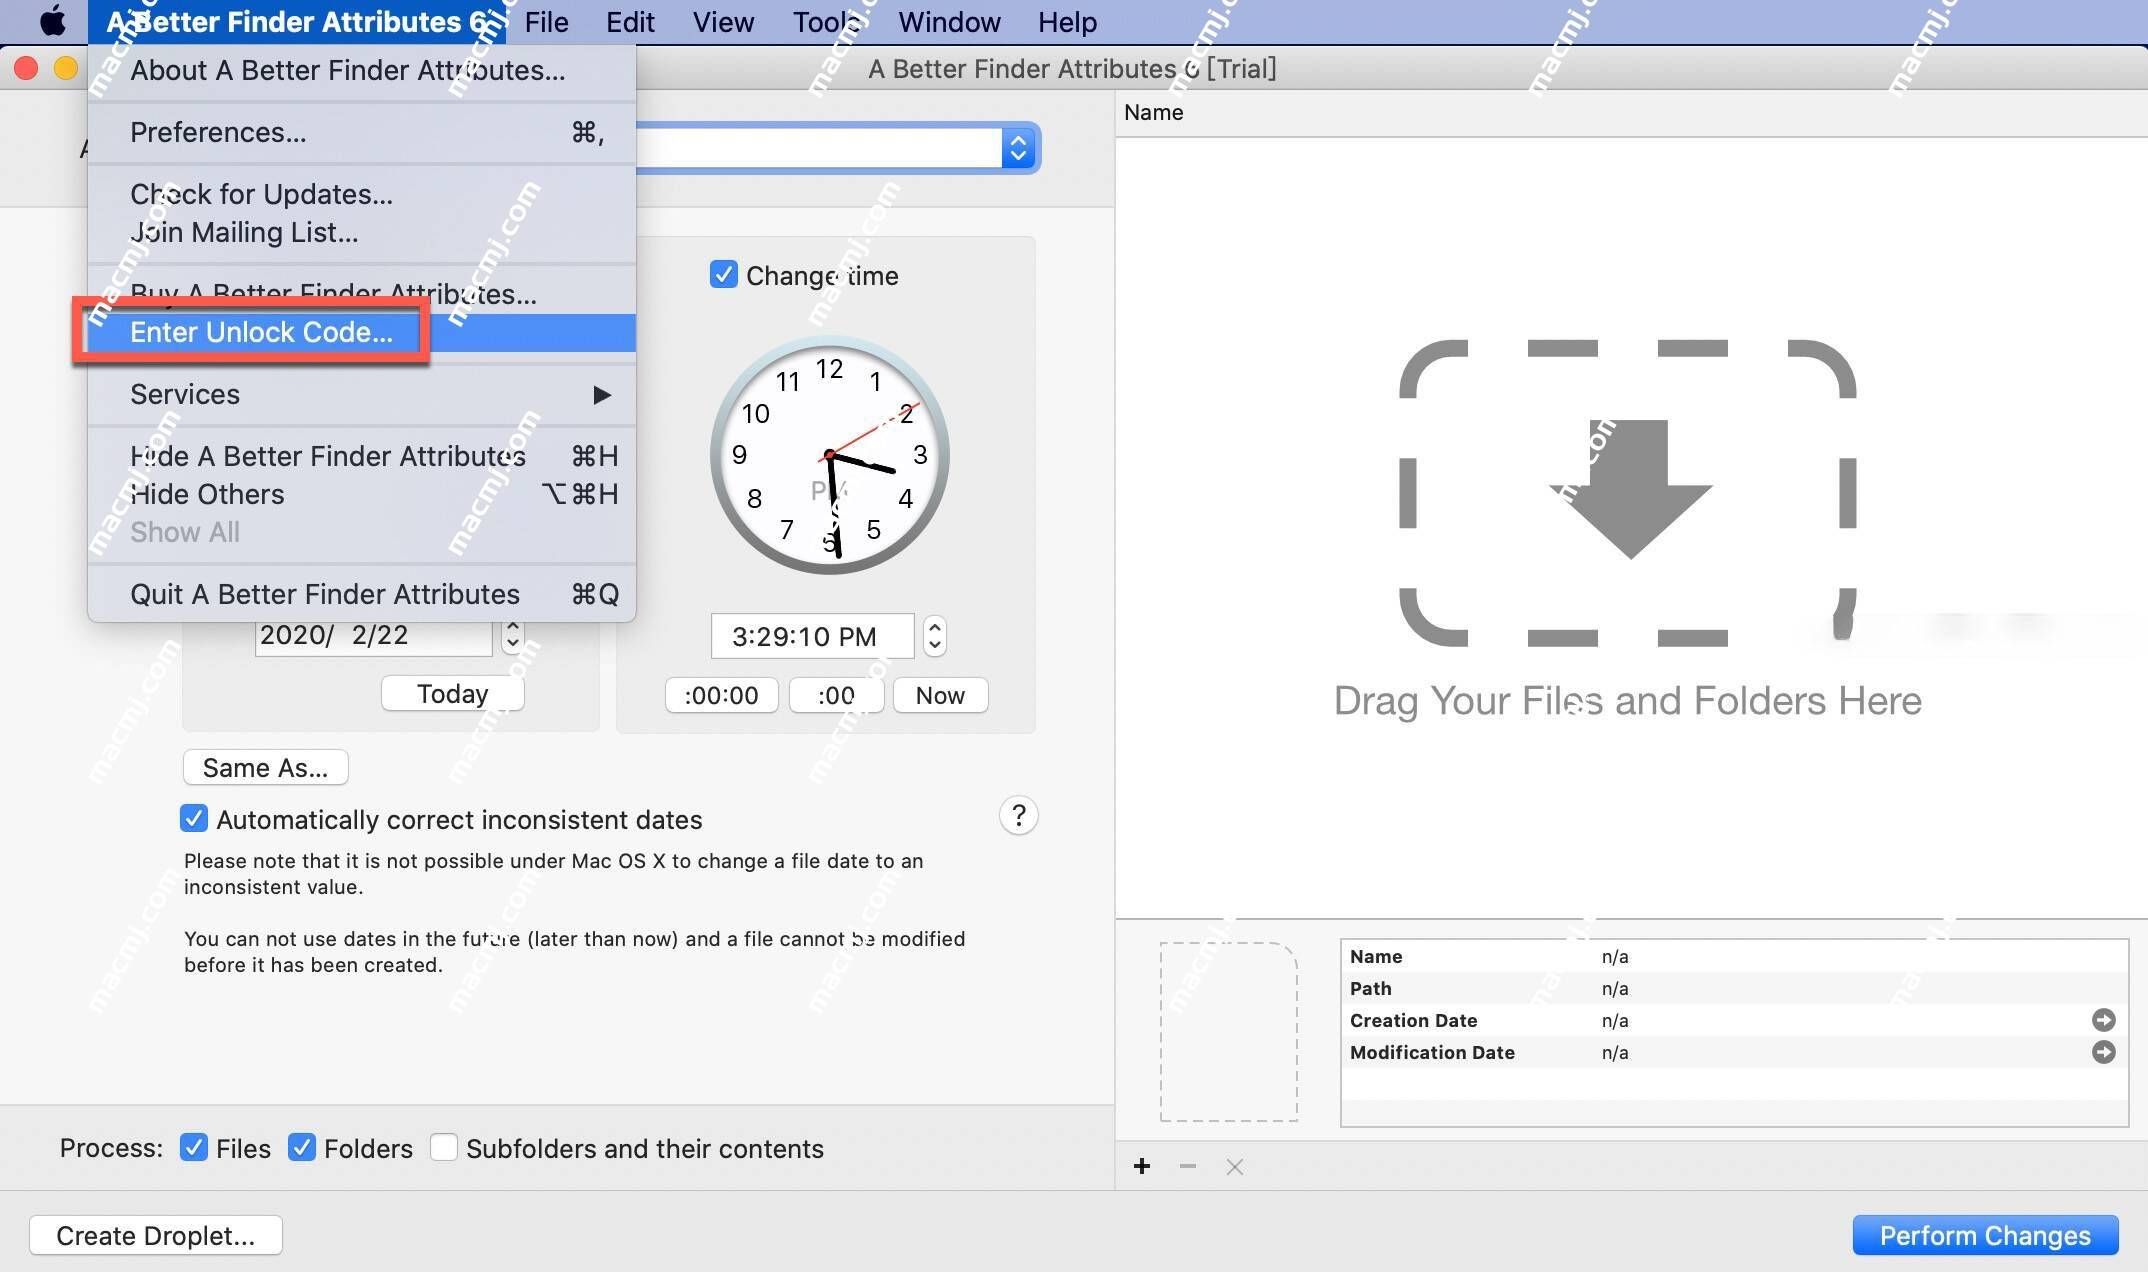Screen dimensions: 2148x1272
Task: Choose Preferences from the app menu
Action: (x=362, y=132)
